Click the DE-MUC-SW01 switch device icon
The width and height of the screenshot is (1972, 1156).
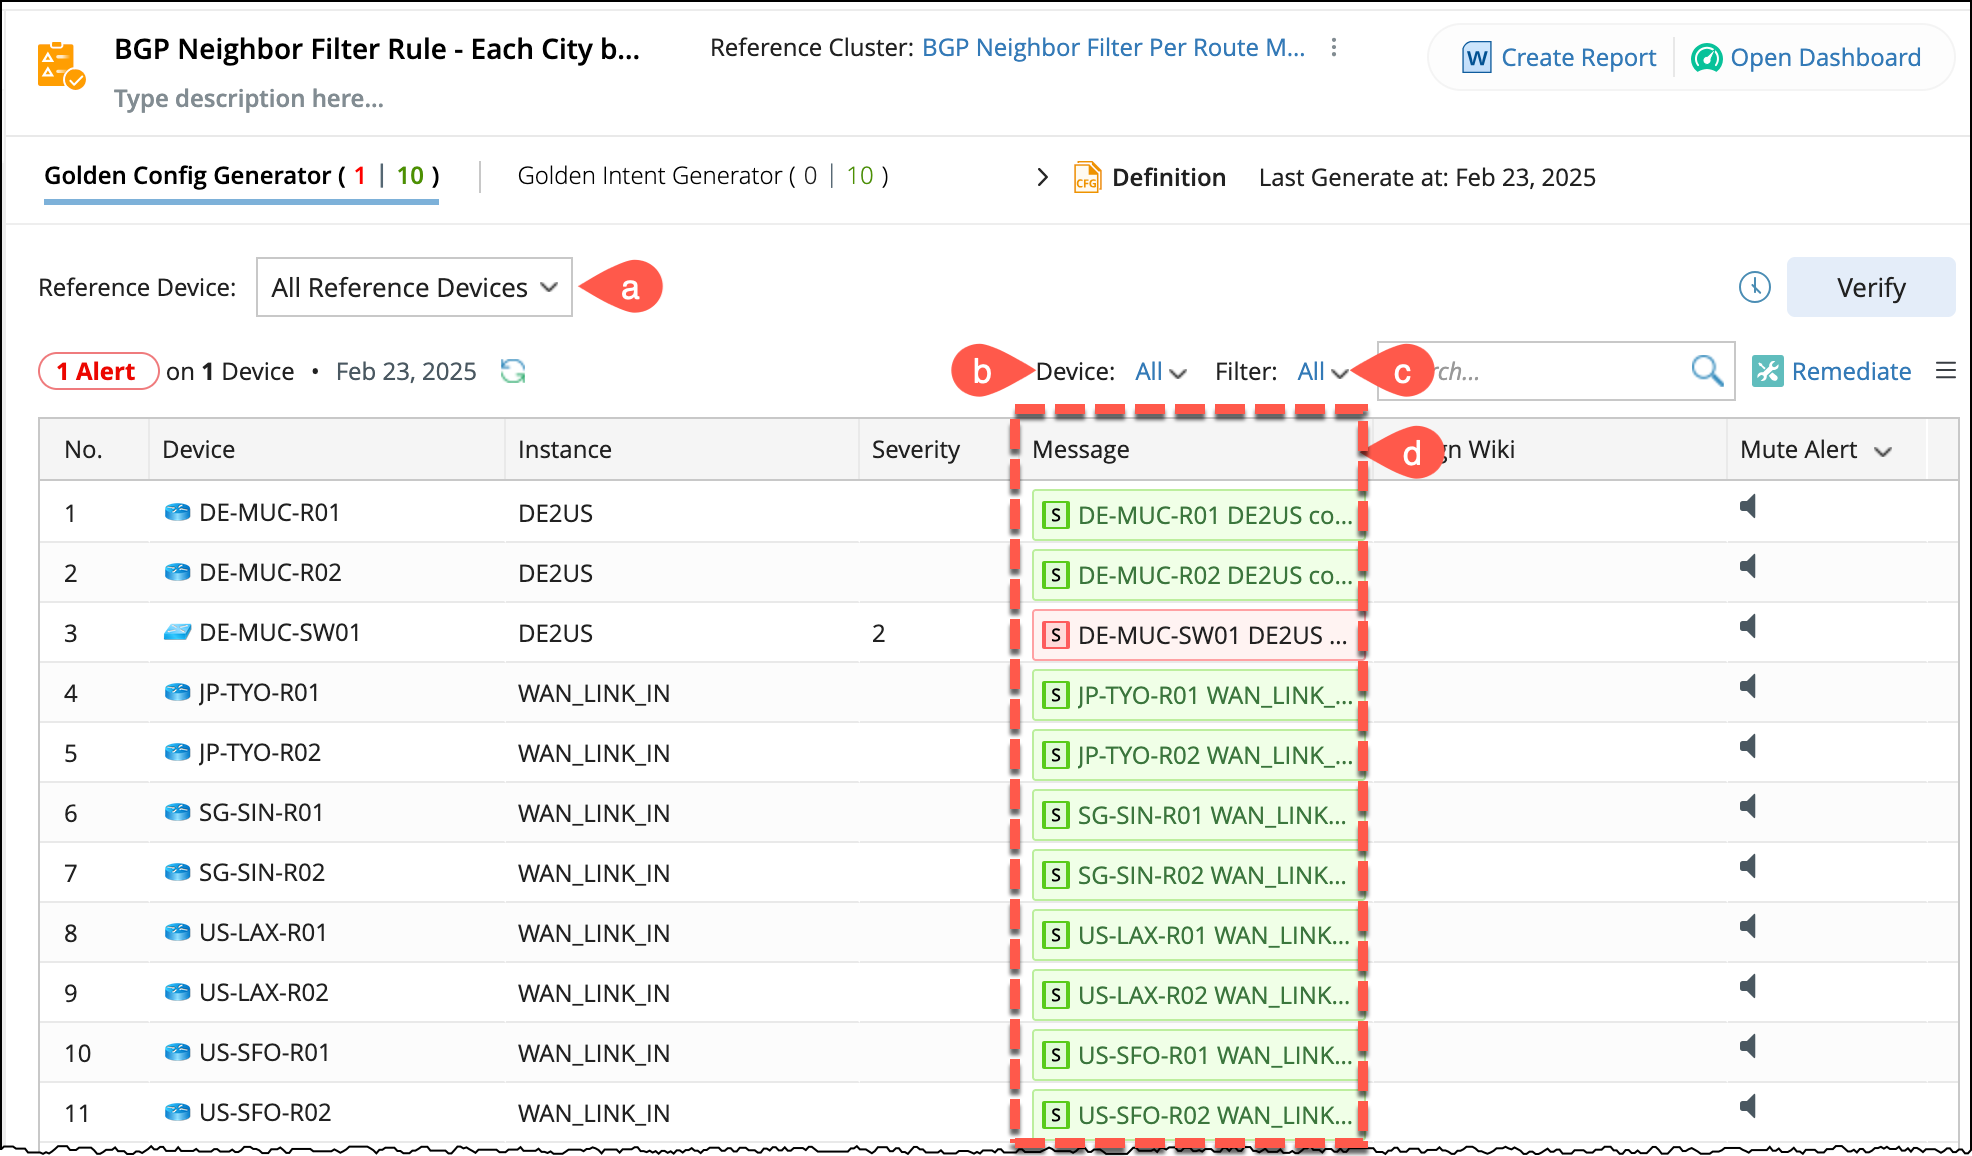tap(177, 633)
